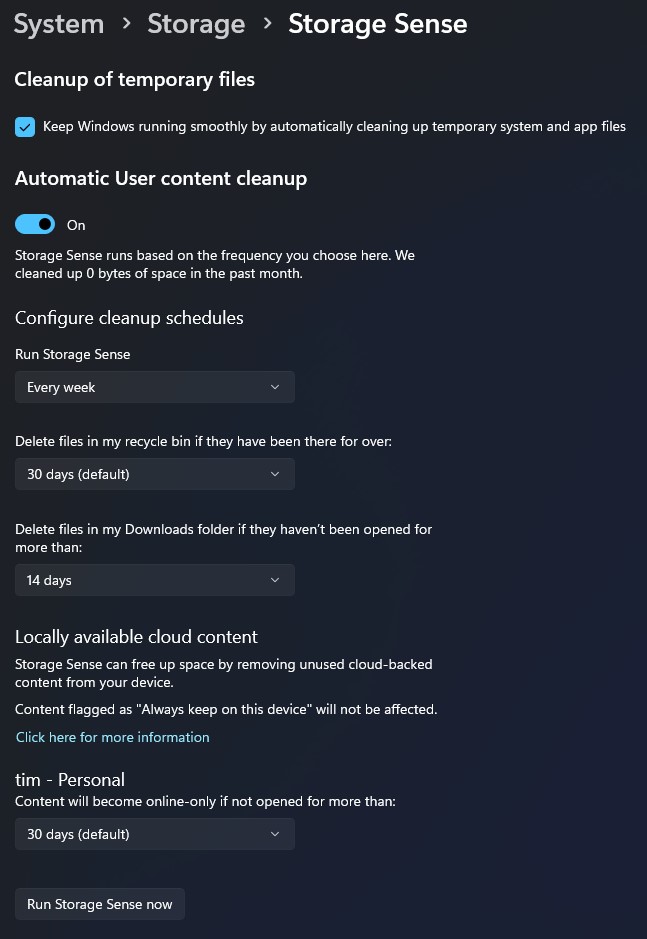Click the 'Automatic User content cleanup' heading
The height and width of the screenshot is (939, 647).
click(x=161, y=179)
